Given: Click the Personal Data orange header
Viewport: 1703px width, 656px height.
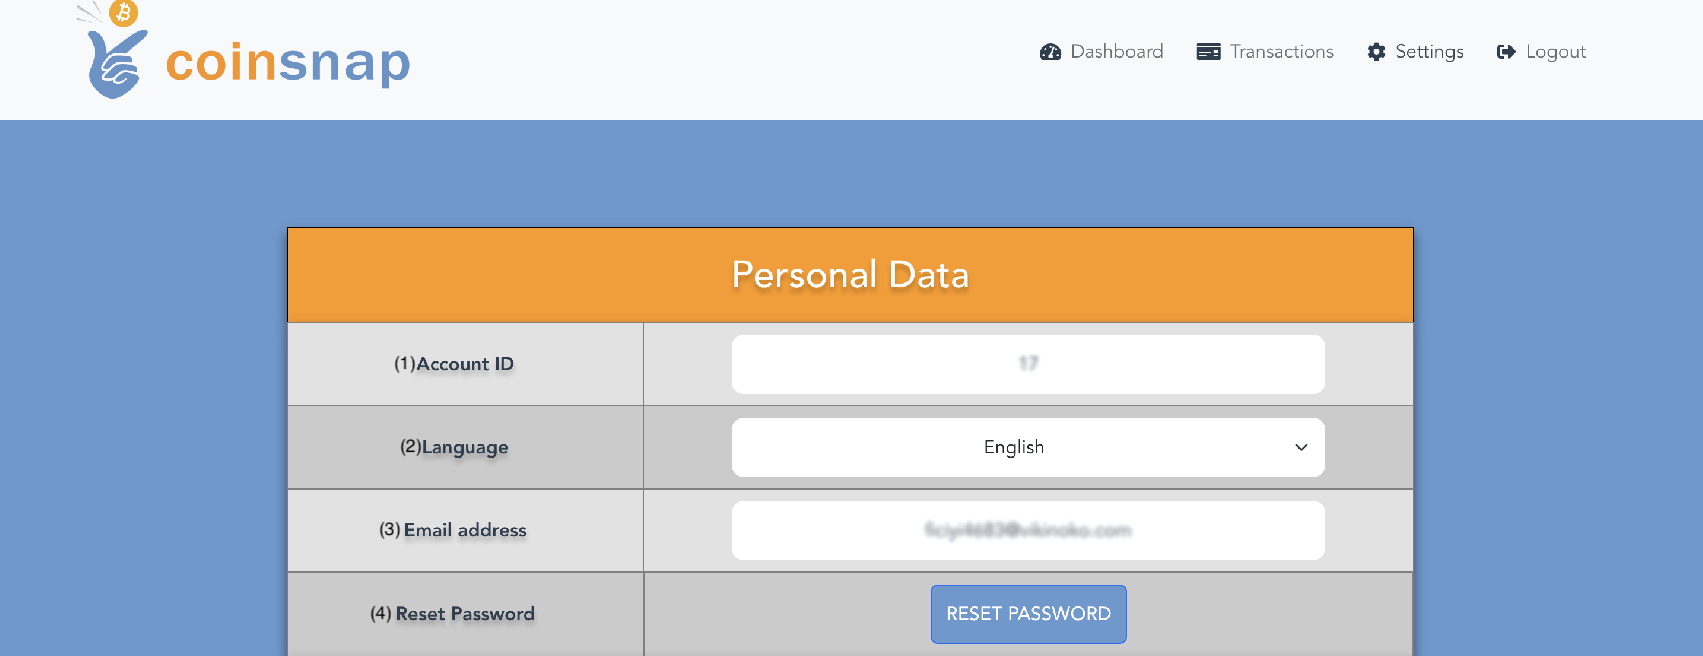Looking at the screenshot, I should pos(850,275).
